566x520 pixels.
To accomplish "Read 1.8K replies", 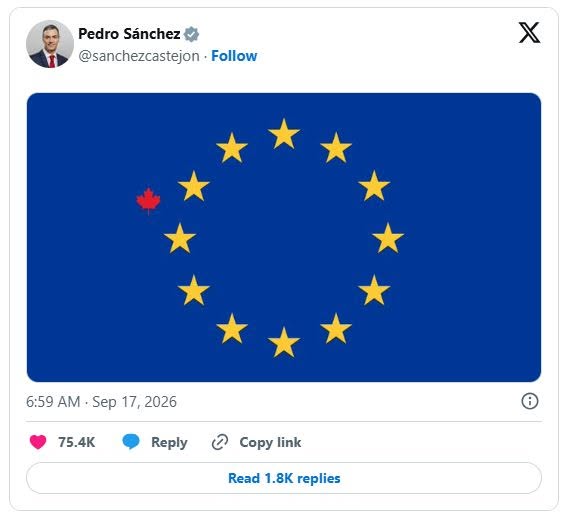I will (x=284, y=478).
